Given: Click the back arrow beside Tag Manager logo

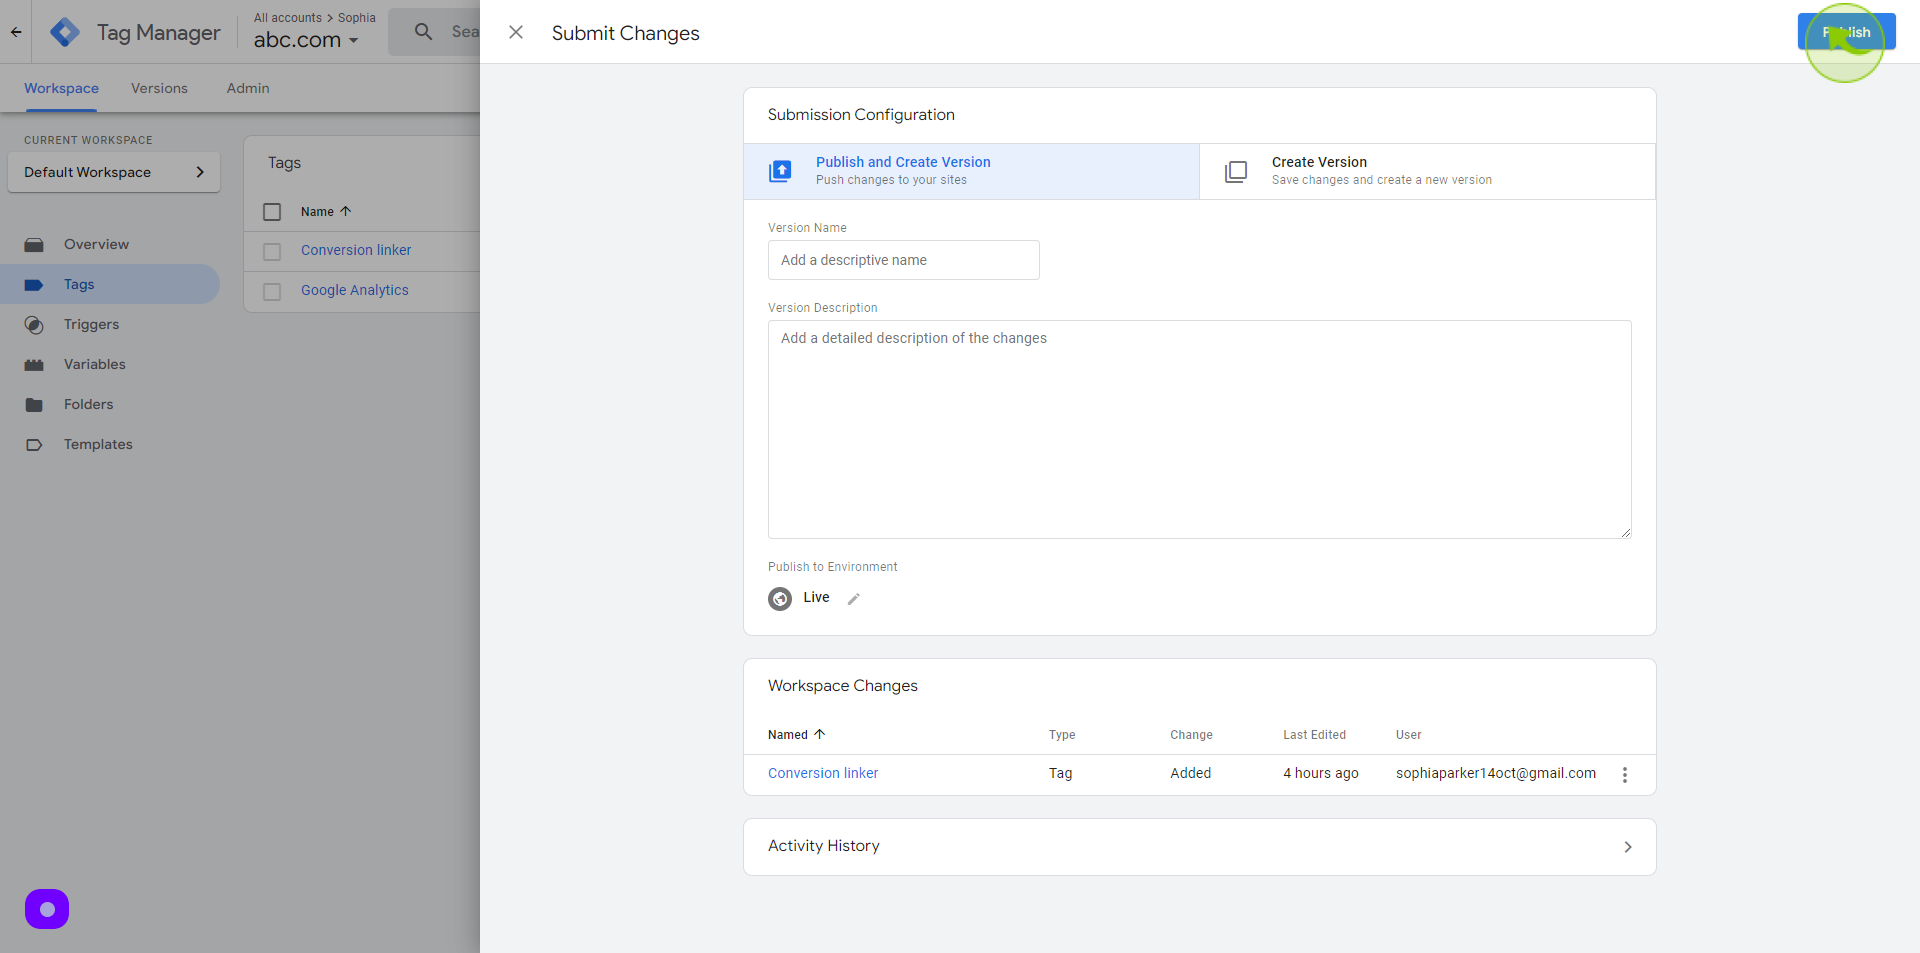Looking at the screenshot, I should [16, 32].
